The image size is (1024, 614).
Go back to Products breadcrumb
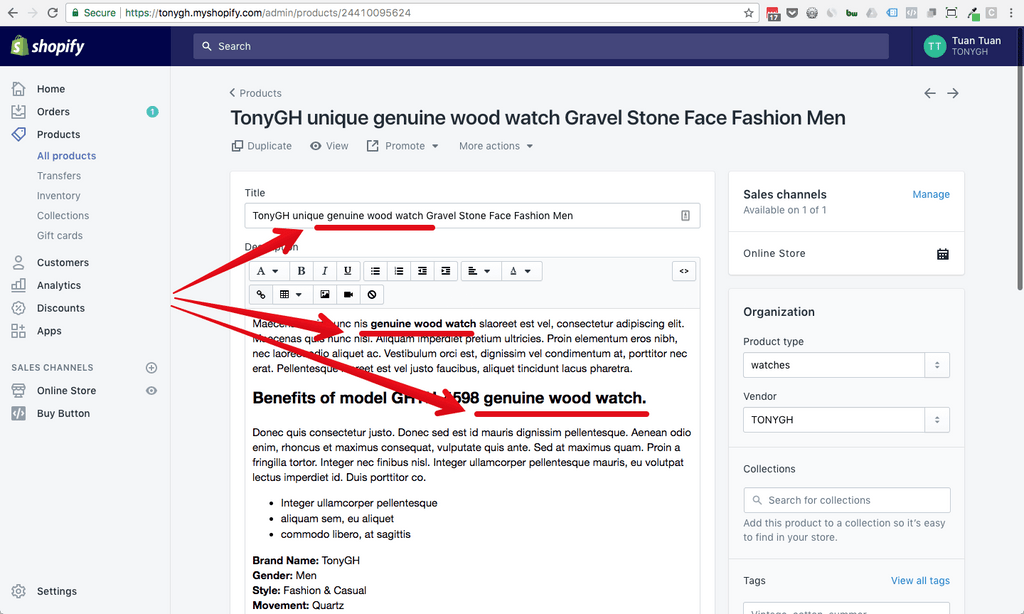(x=255, y=93)
